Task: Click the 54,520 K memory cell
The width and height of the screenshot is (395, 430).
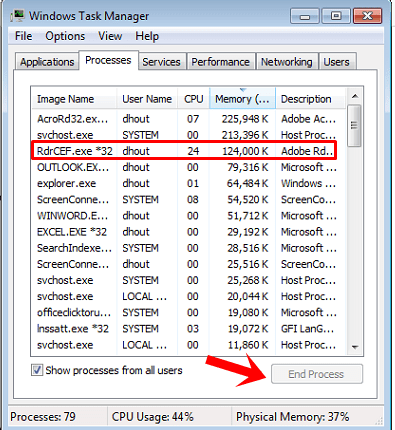Action: coord(248,199)
